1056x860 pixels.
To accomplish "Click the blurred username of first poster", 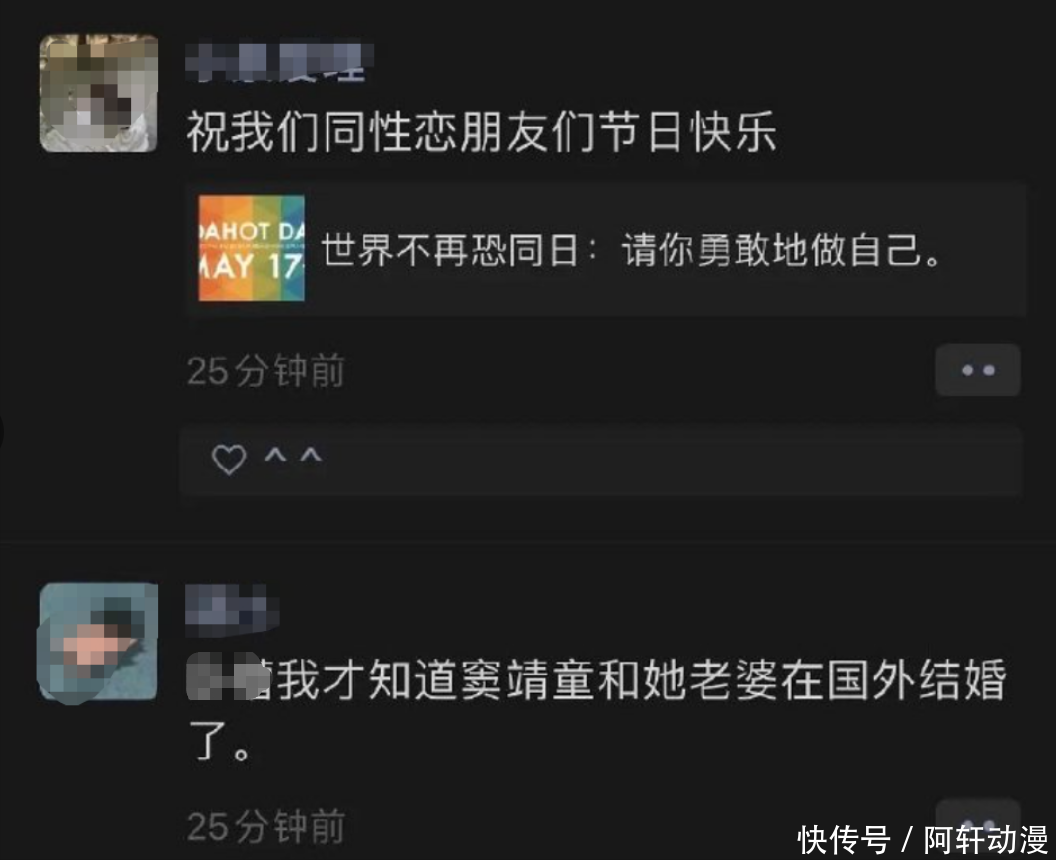I will point(279,63).
